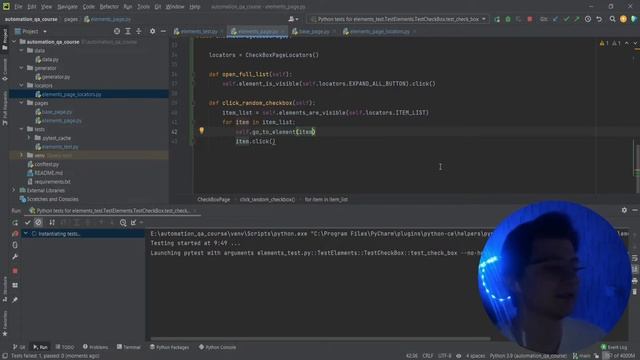Click the Expand All icon in Project panel
The height and width of the screenshot is (360, 640).
tap(128, 31)
